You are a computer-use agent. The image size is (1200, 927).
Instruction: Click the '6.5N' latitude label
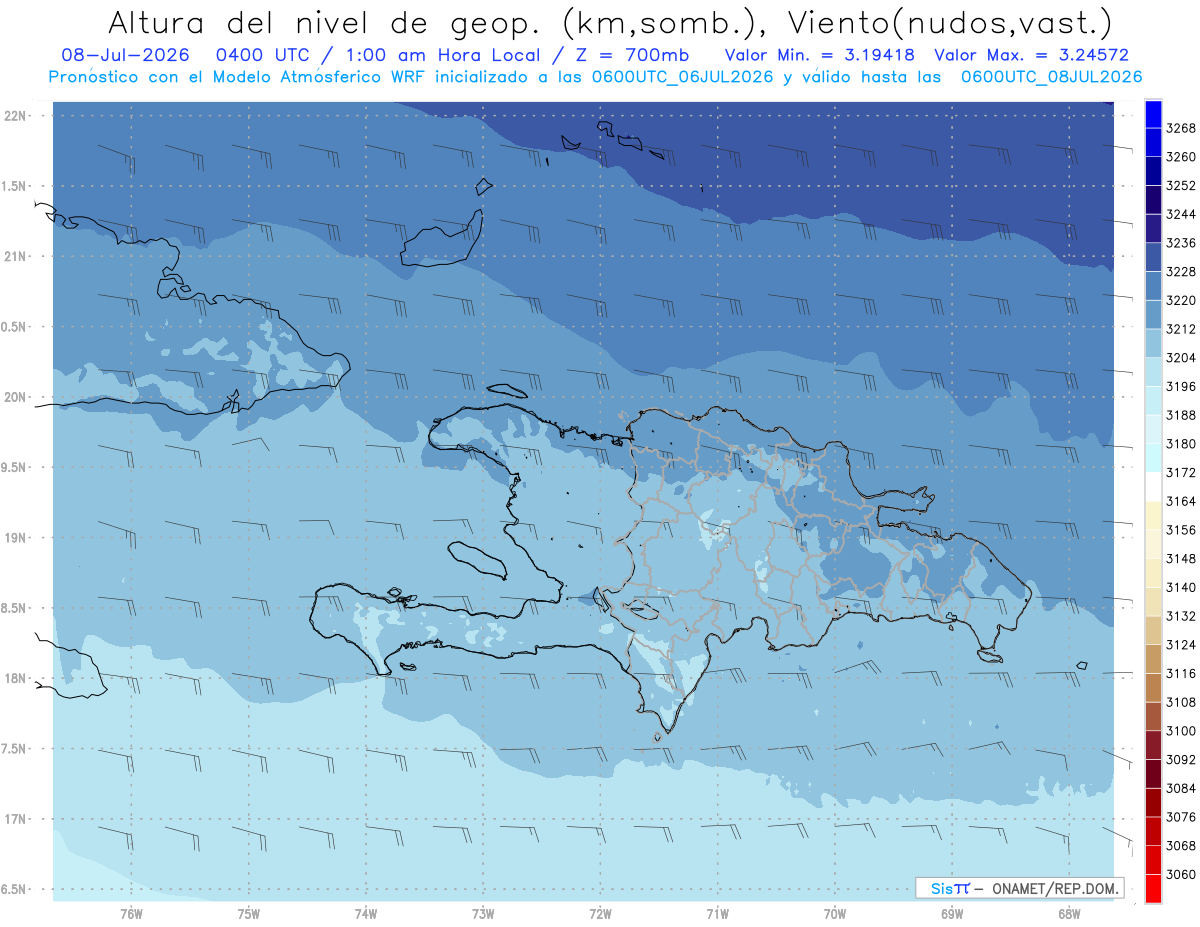point(15,889)
